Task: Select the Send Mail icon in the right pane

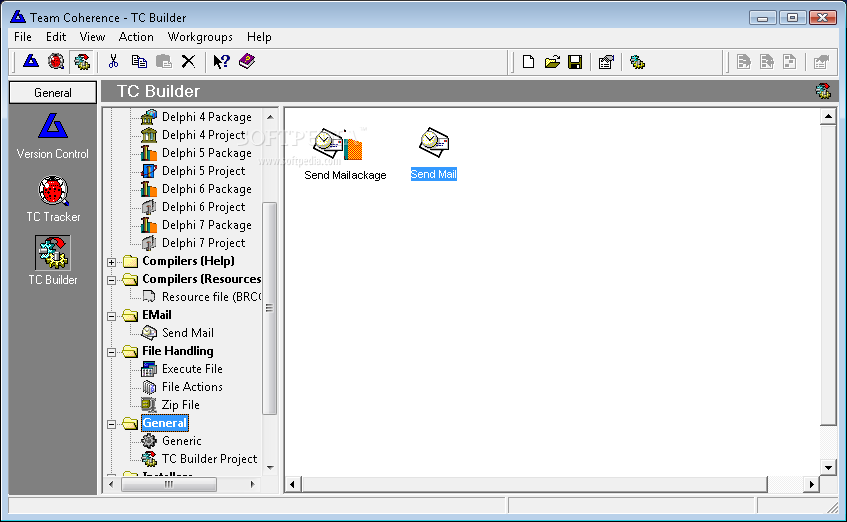Action: 434,153
